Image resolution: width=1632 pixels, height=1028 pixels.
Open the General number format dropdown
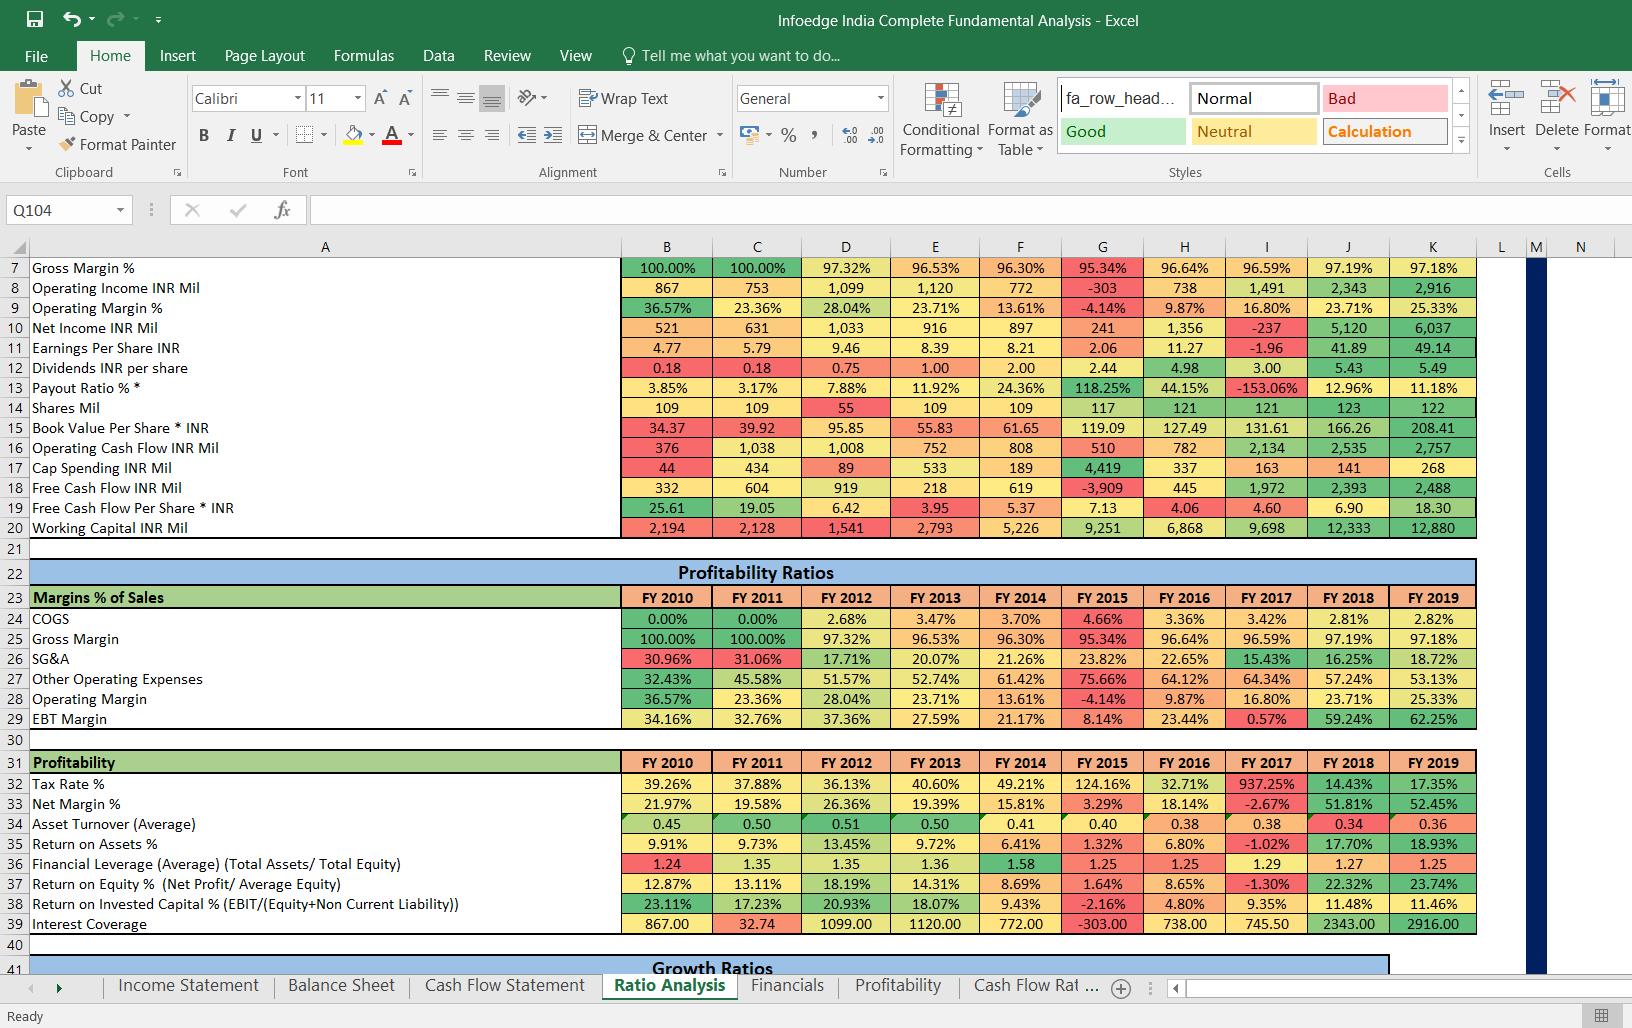(x=881, y=98)
